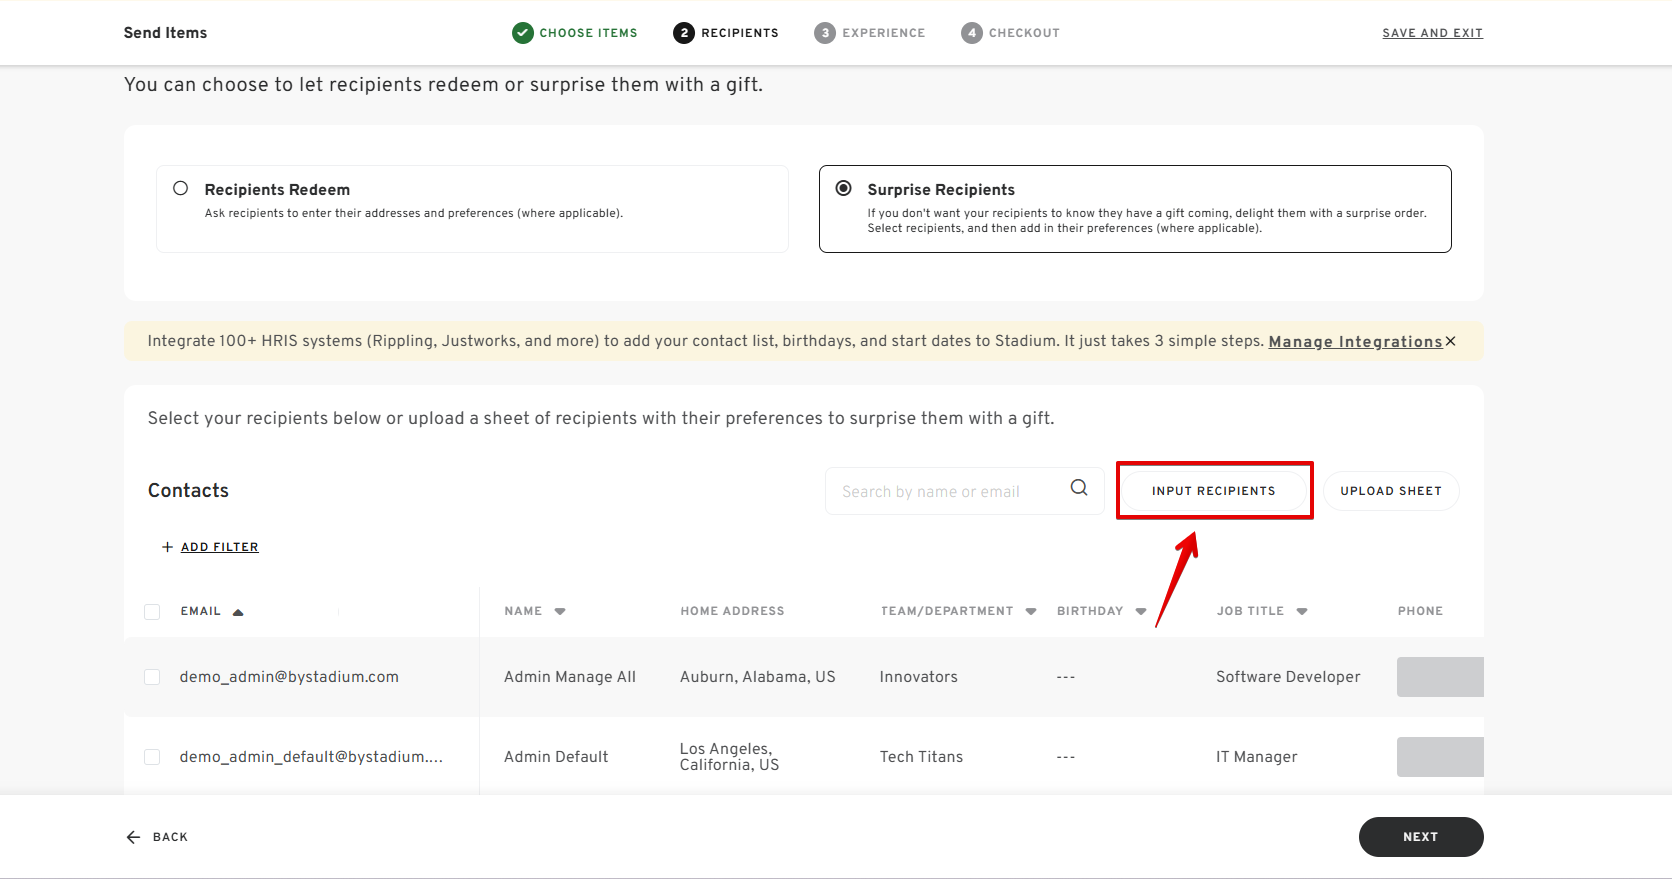Click the Upload Sheet button
Screen dimensions: 1672x879
point(1391,491)
